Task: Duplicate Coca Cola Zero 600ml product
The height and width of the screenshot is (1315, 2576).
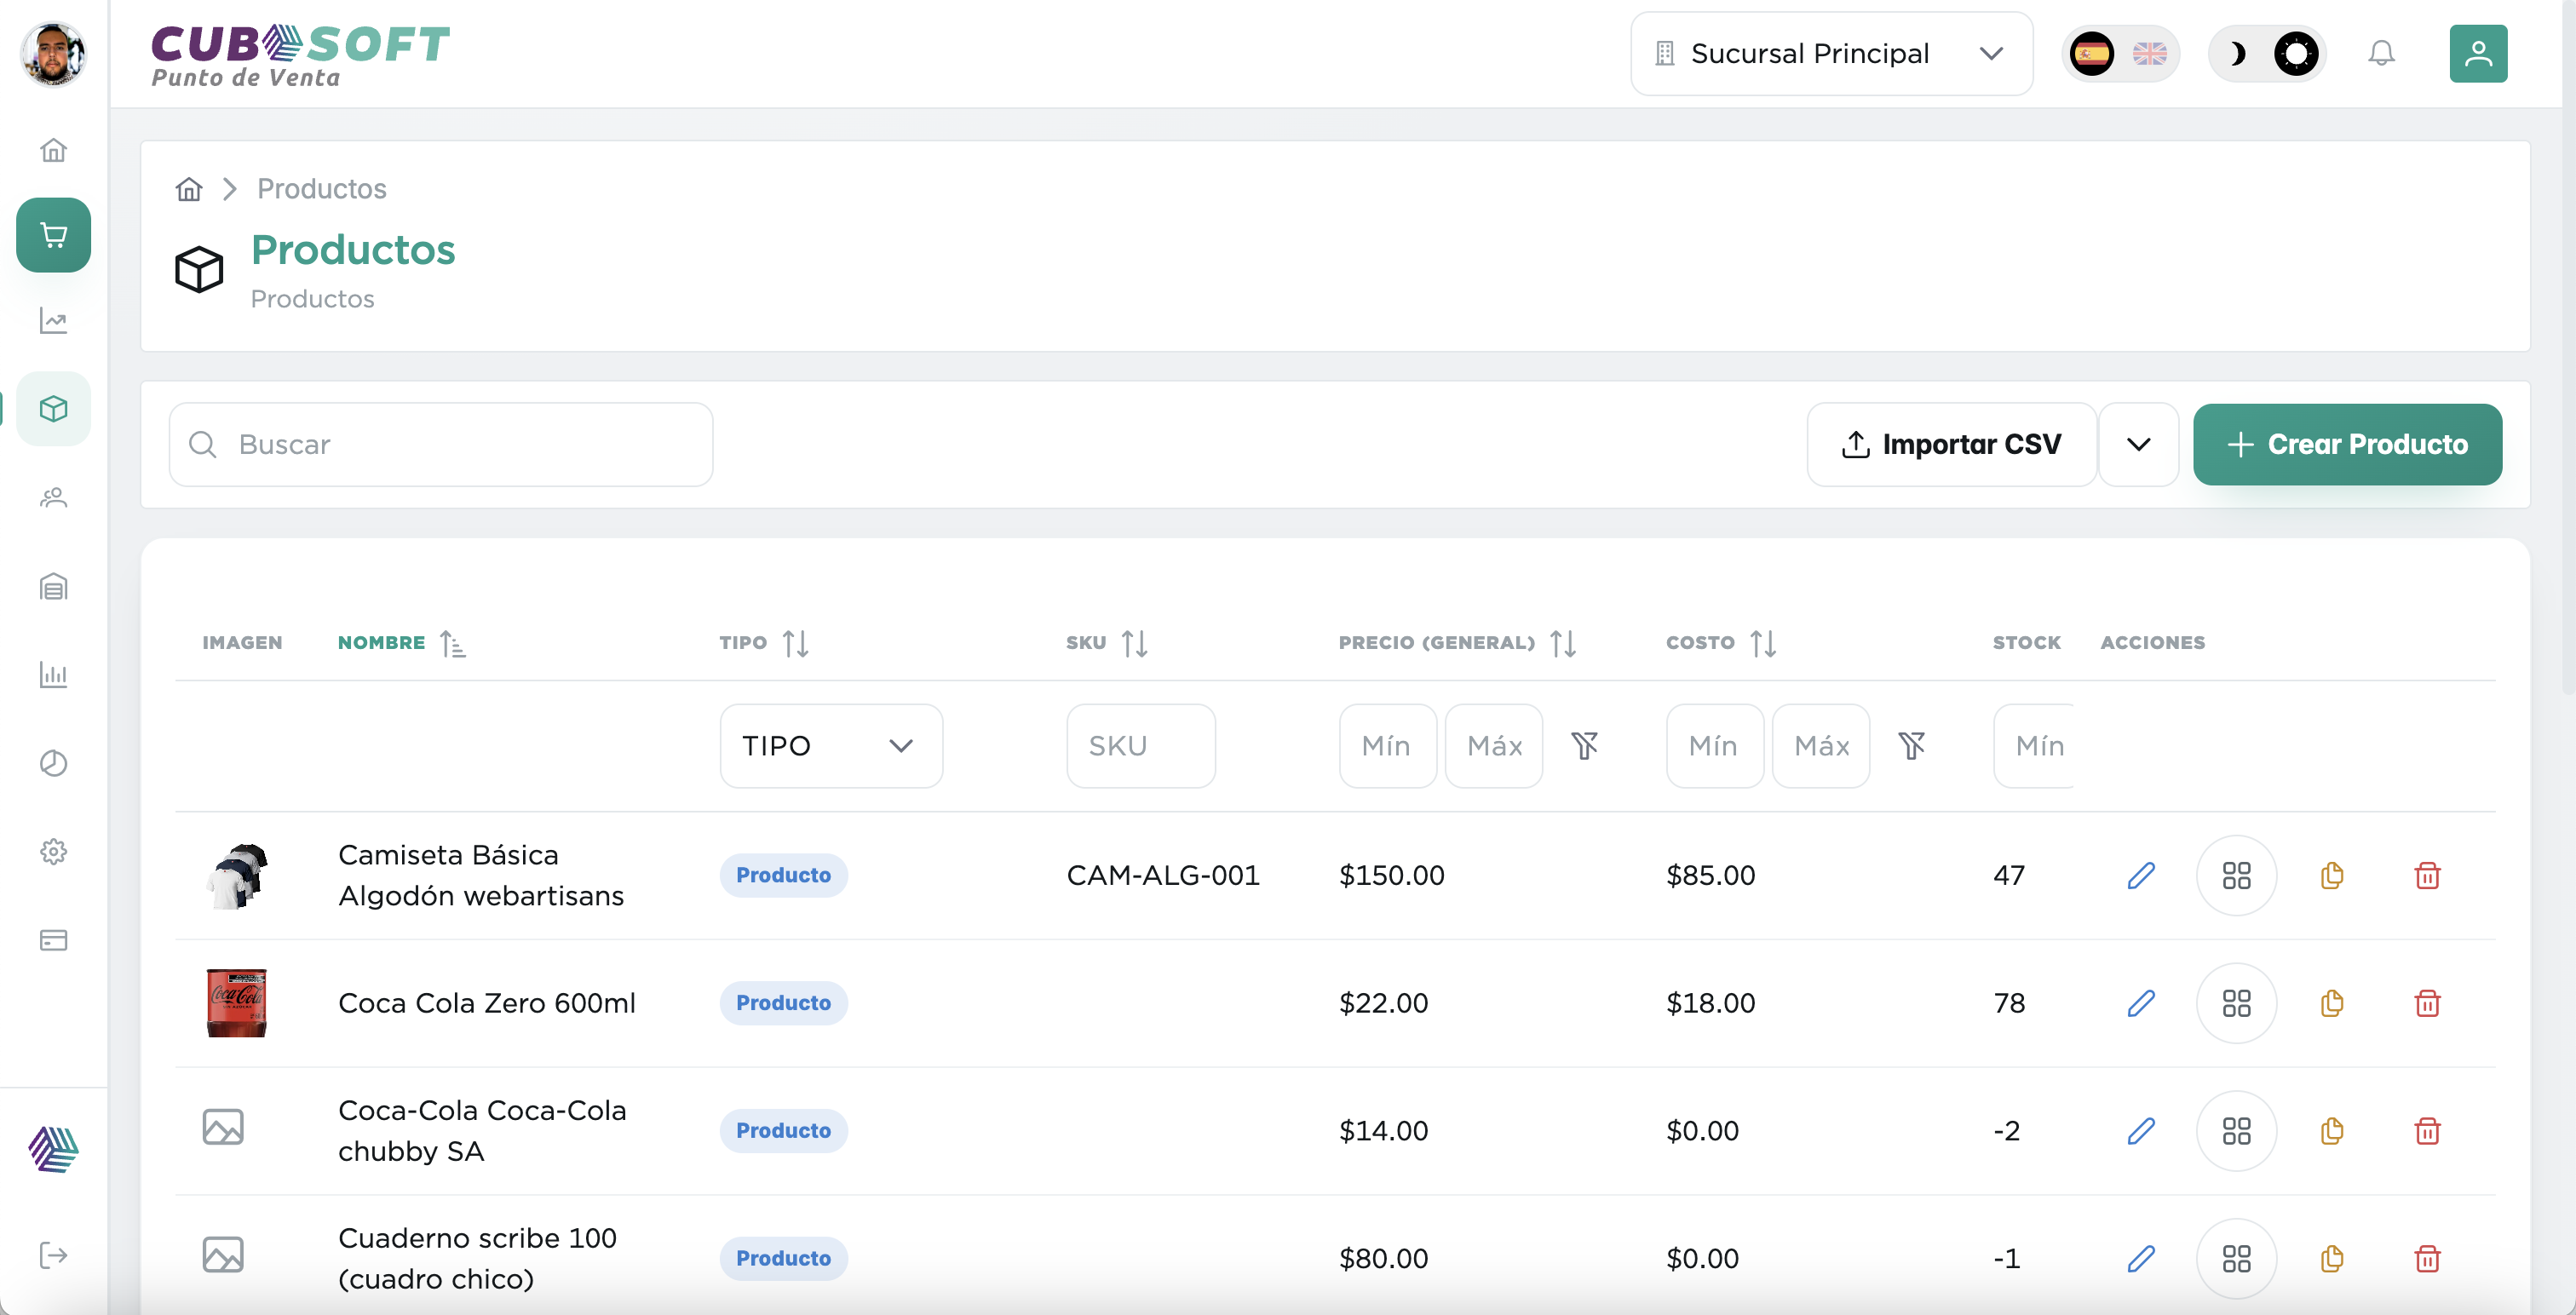Action: coord(2331,1003)
